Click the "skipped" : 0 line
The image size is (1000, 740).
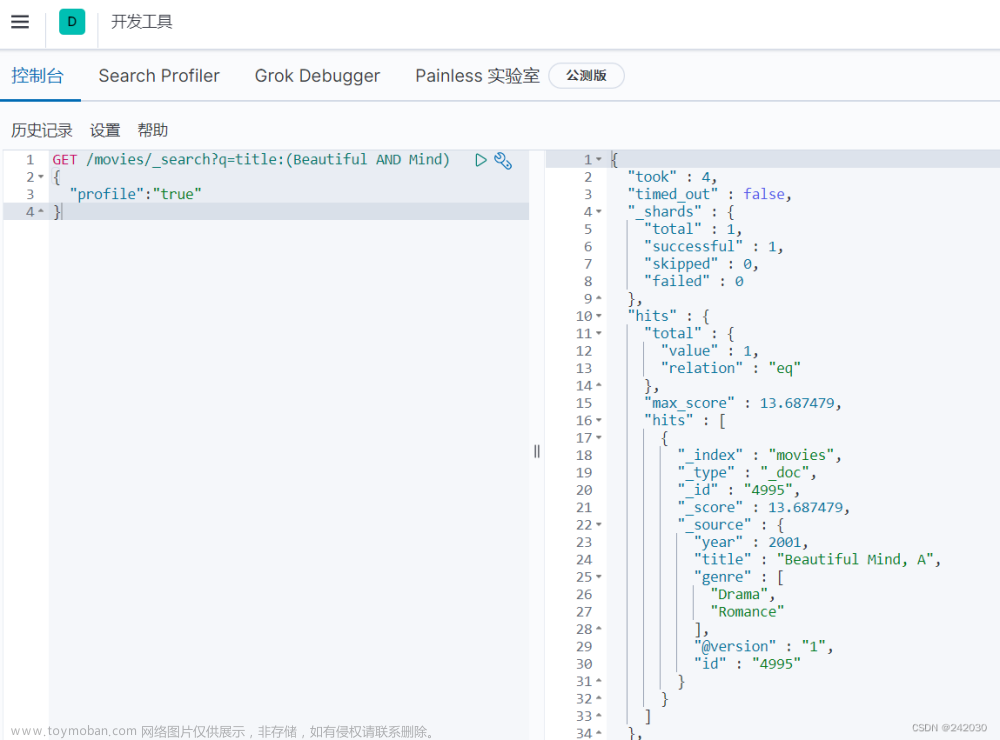(x=701, y=263)
